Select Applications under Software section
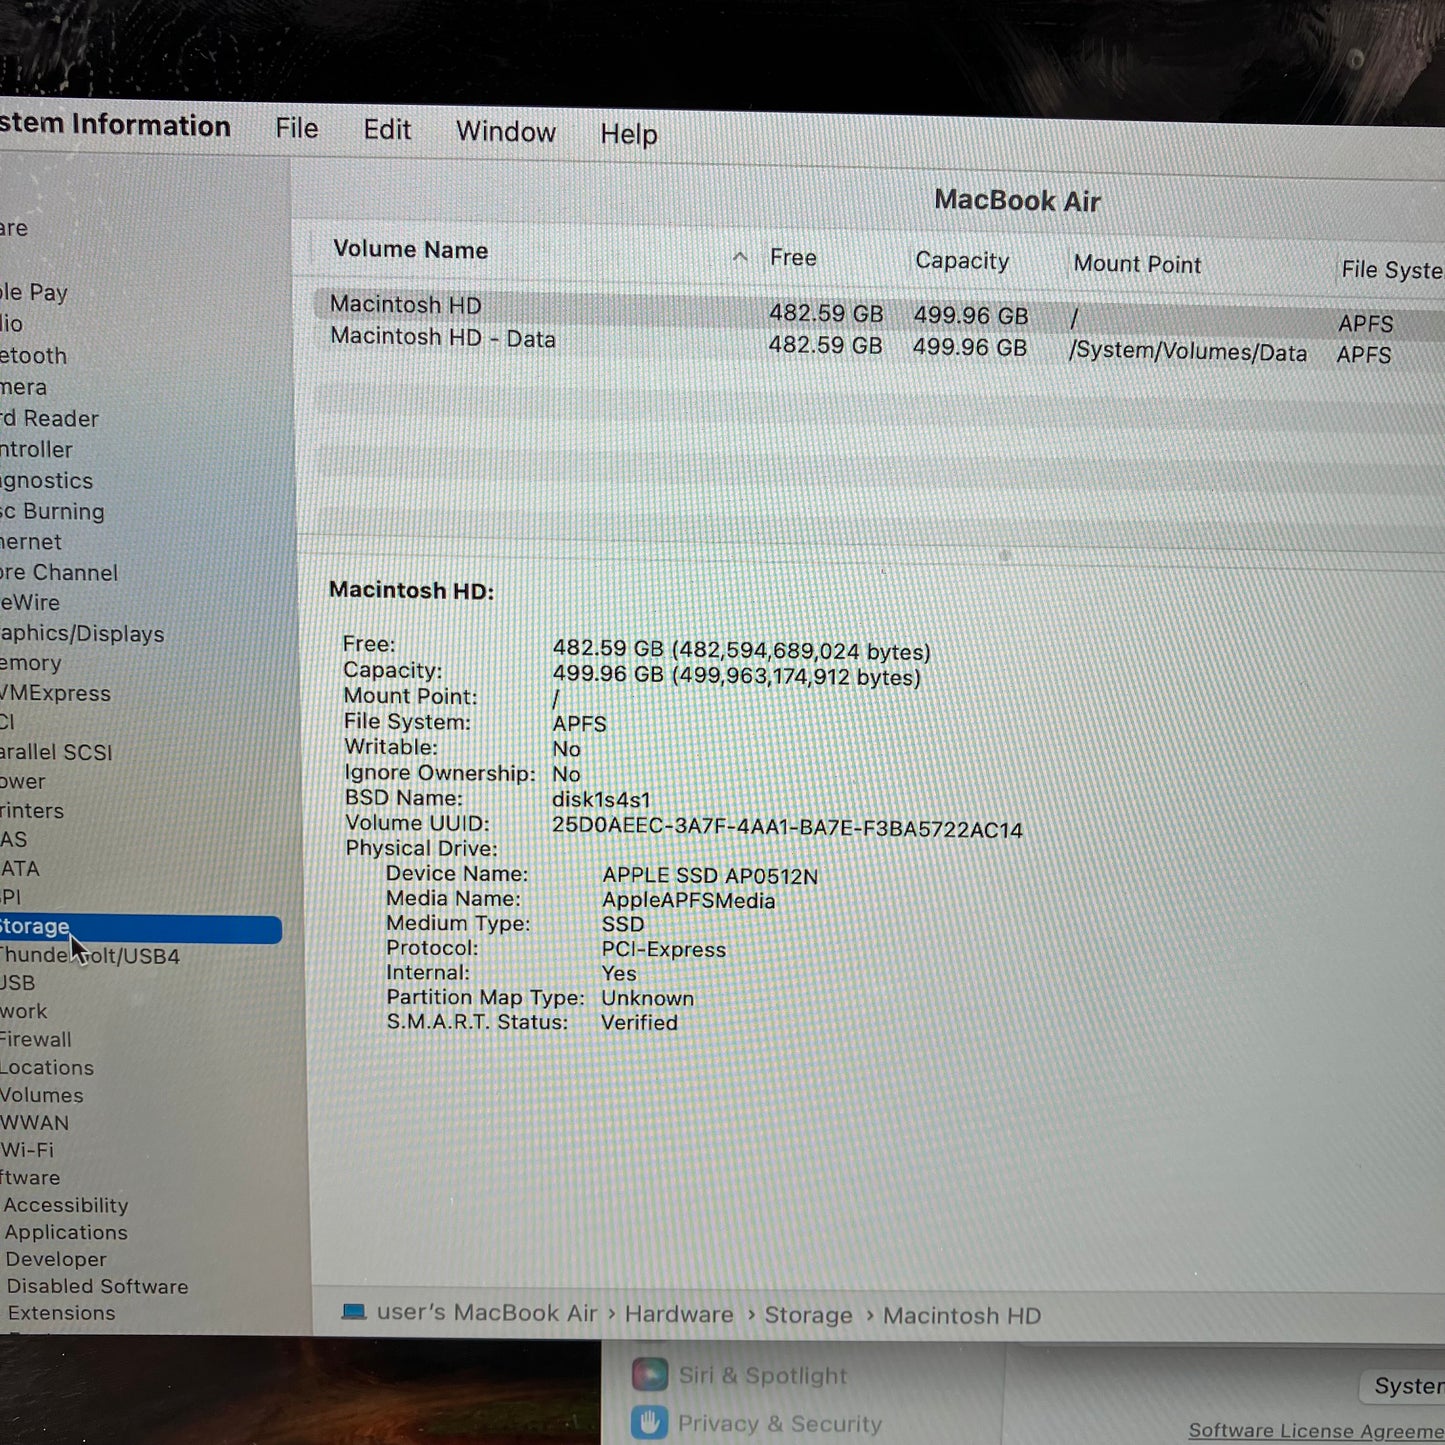Image resolution: width=1445 pixels, height=1445 pixels. coord(66,1232)
